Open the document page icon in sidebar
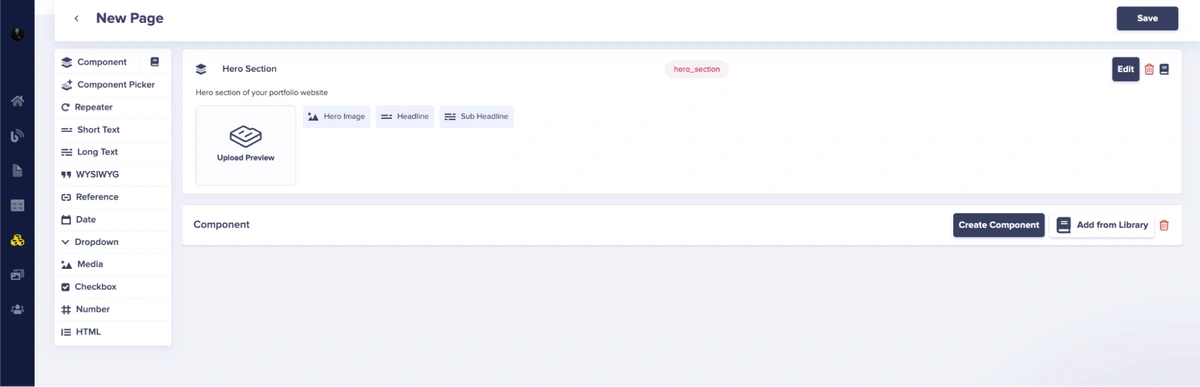 pos(17,171)
